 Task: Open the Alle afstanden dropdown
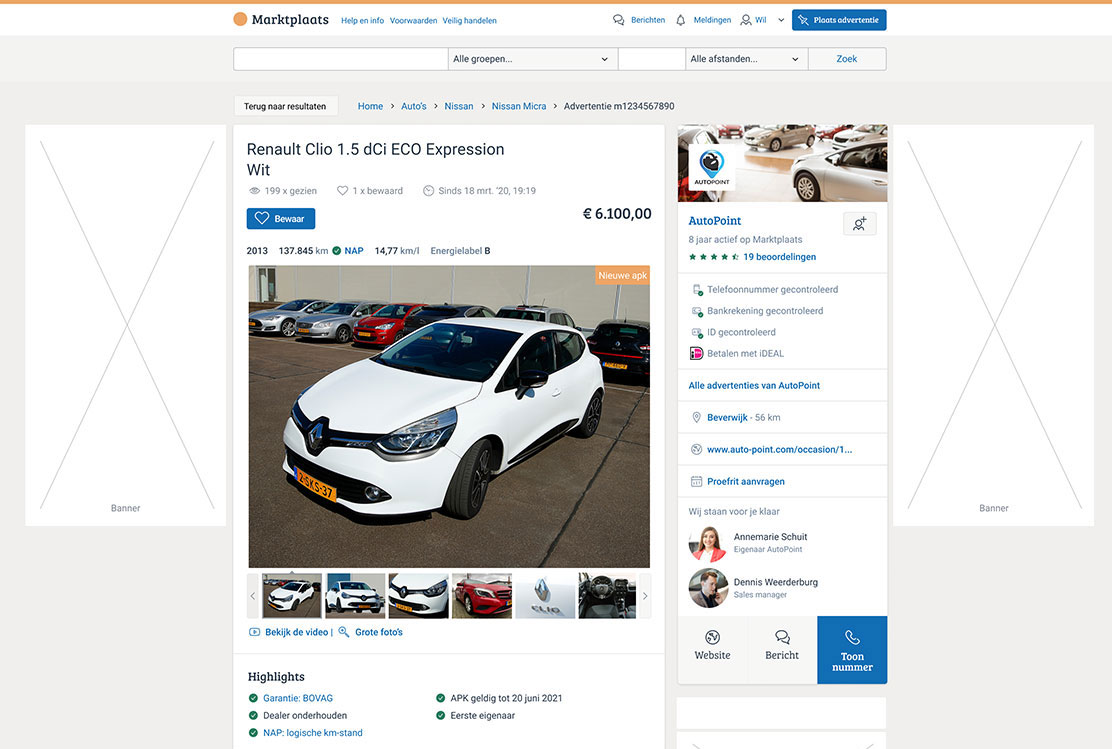click(x=746, y=59)
